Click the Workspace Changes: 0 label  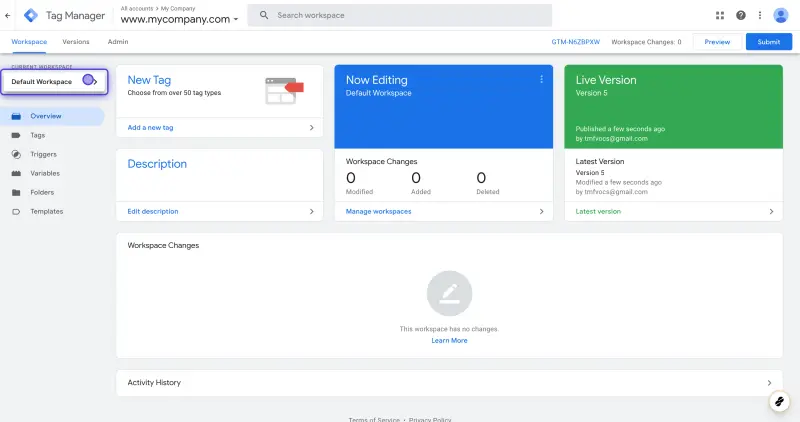pyautogui.click(x=646, y=42)
